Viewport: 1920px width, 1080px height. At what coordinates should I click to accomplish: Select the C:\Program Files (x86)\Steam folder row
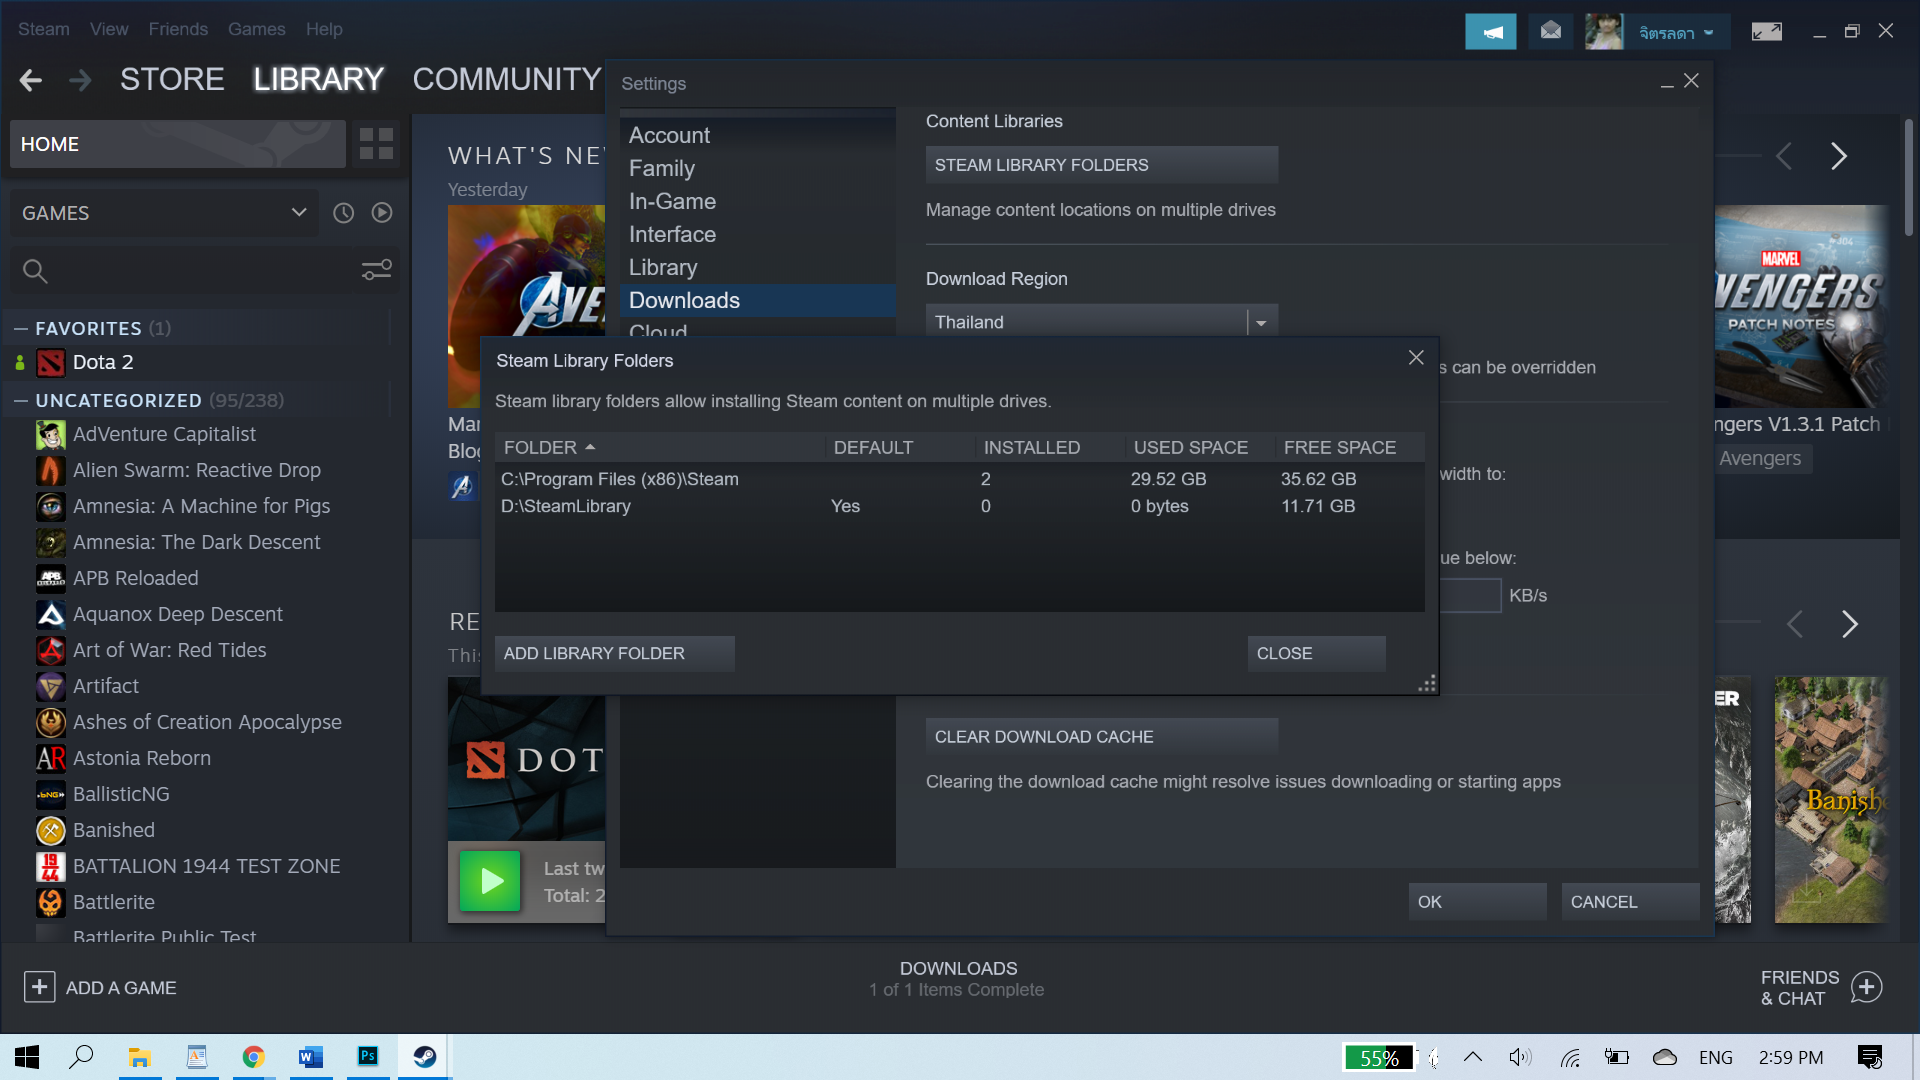tap(960, 479)
